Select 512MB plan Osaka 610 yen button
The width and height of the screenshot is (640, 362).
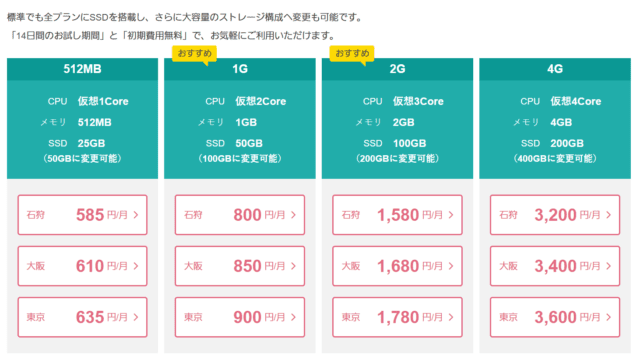pyautogui.click(x=82, y=266)
